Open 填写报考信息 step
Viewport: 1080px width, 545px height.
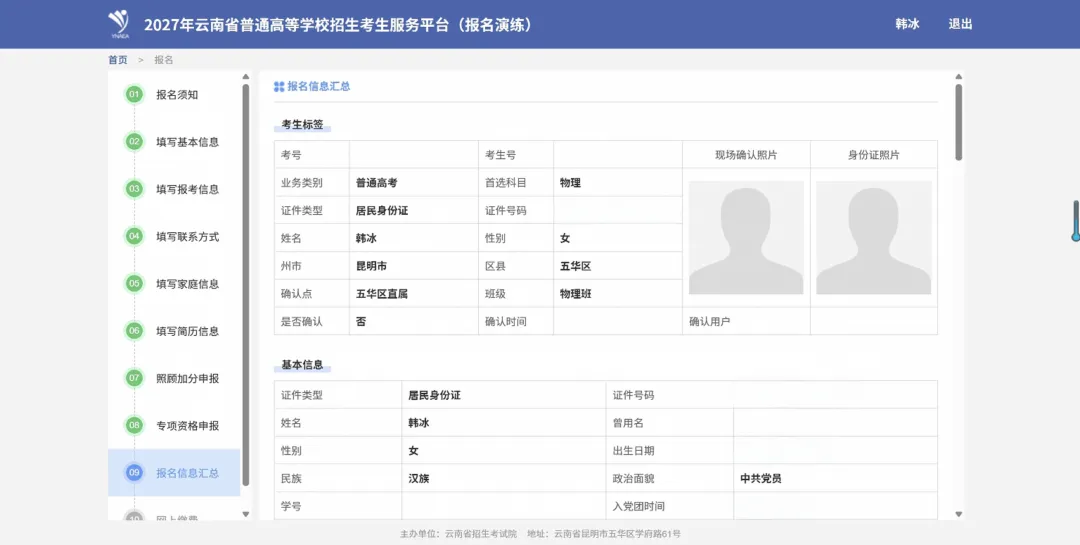(x=187, y=189)
